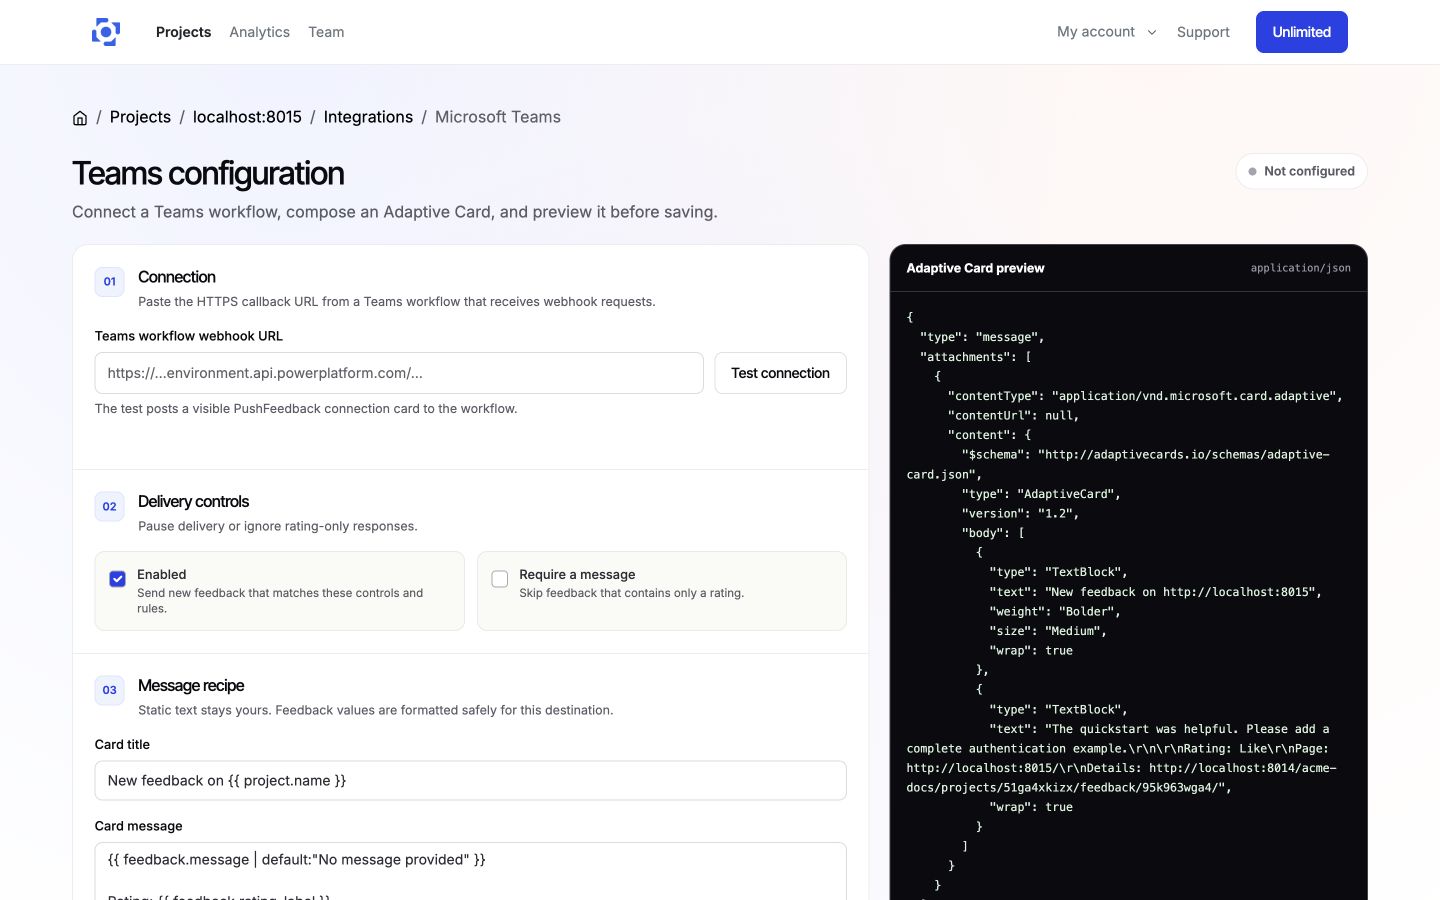Click the Adaptive Card preview heading
Viewport: 1440px width, 900px height.
click(x=975, y=268)
